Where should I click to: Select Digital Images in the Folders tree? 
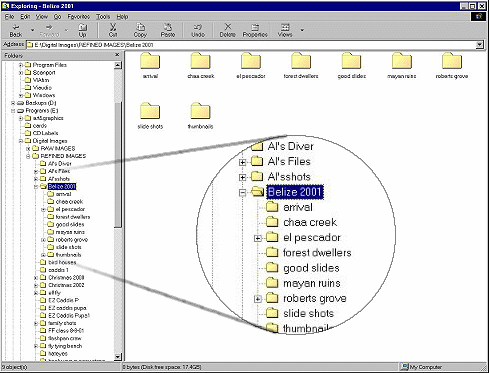click(x=50, y=141)
